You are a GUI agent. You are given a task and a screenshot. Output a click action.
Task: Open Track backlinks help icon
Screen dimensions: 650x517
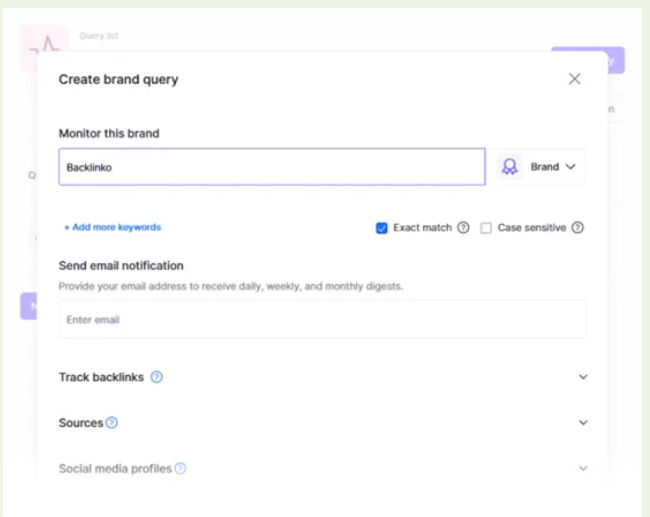[156, 377]
